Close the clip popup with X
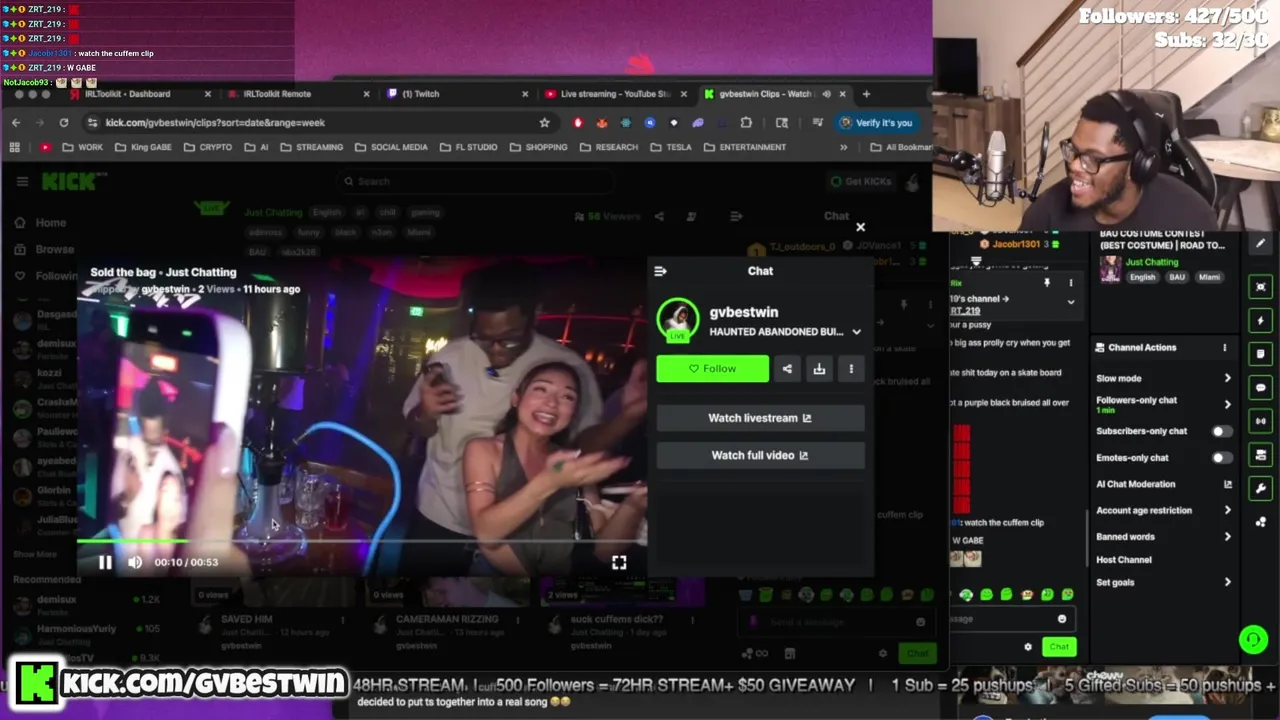The height and width of the screenshot is (720, 1280). tap(860, 227)
